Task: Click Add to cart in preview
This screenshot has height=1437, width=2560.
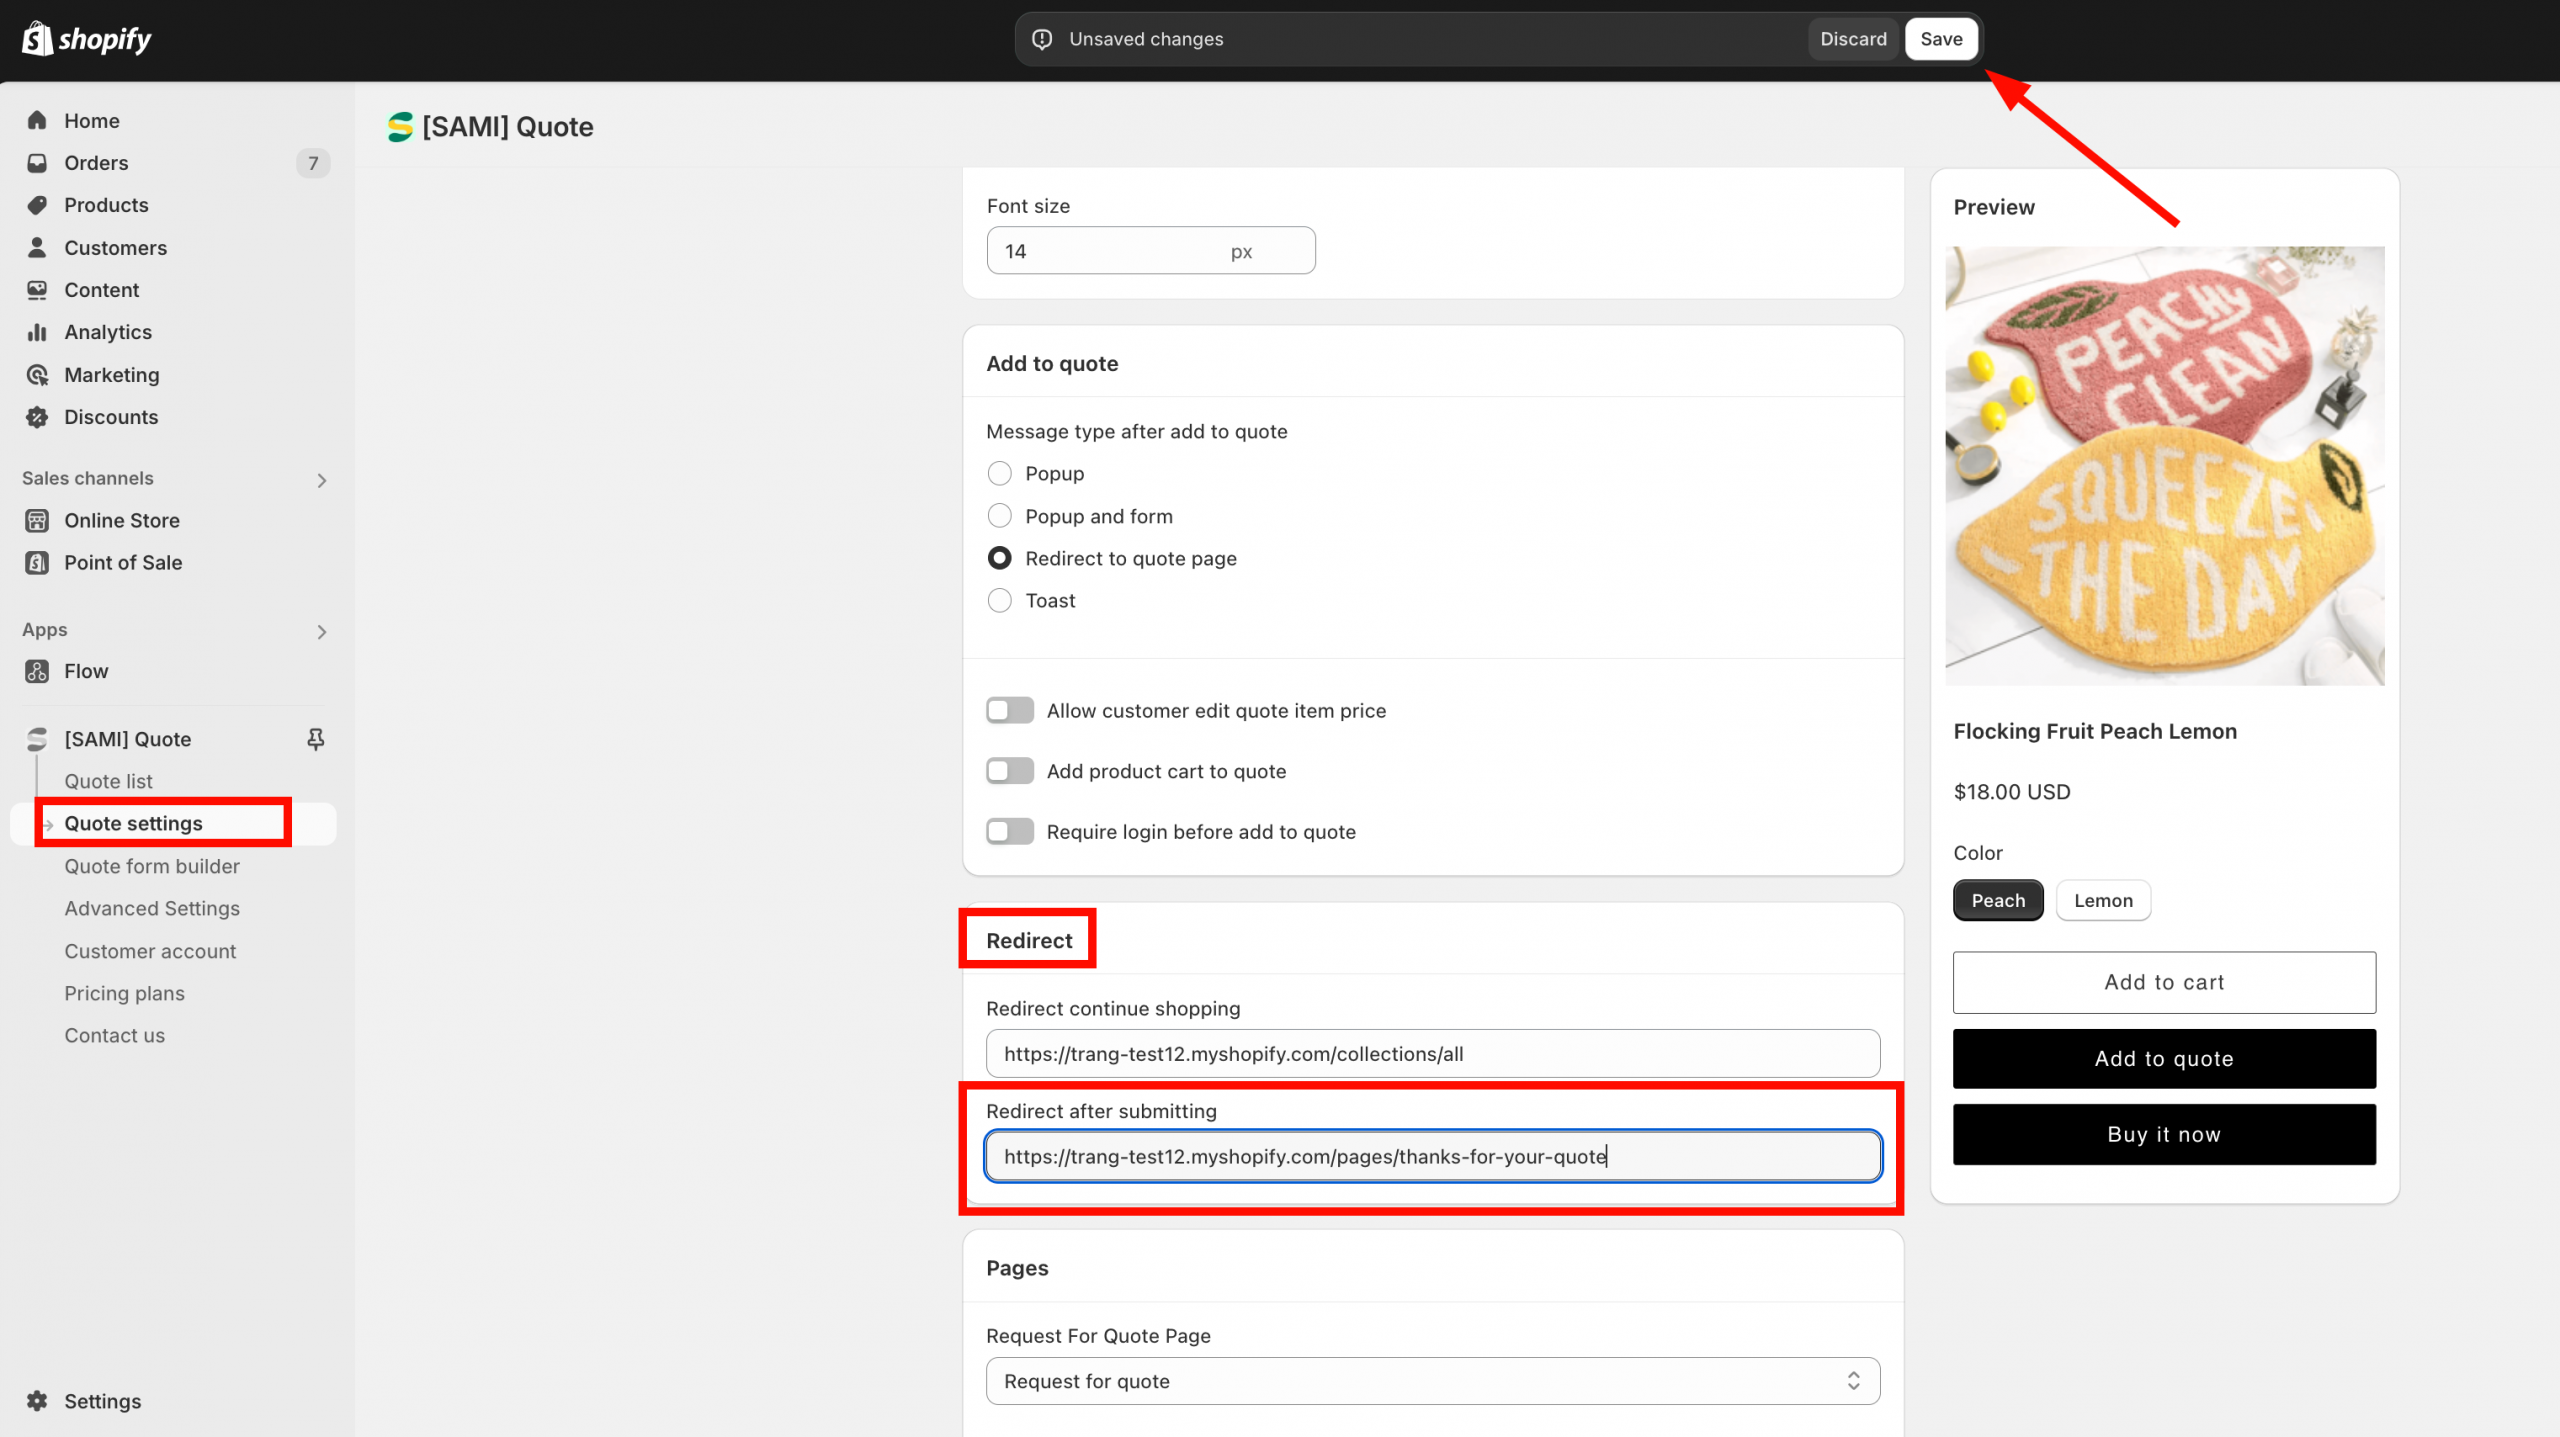Action: pos(2164,982)
